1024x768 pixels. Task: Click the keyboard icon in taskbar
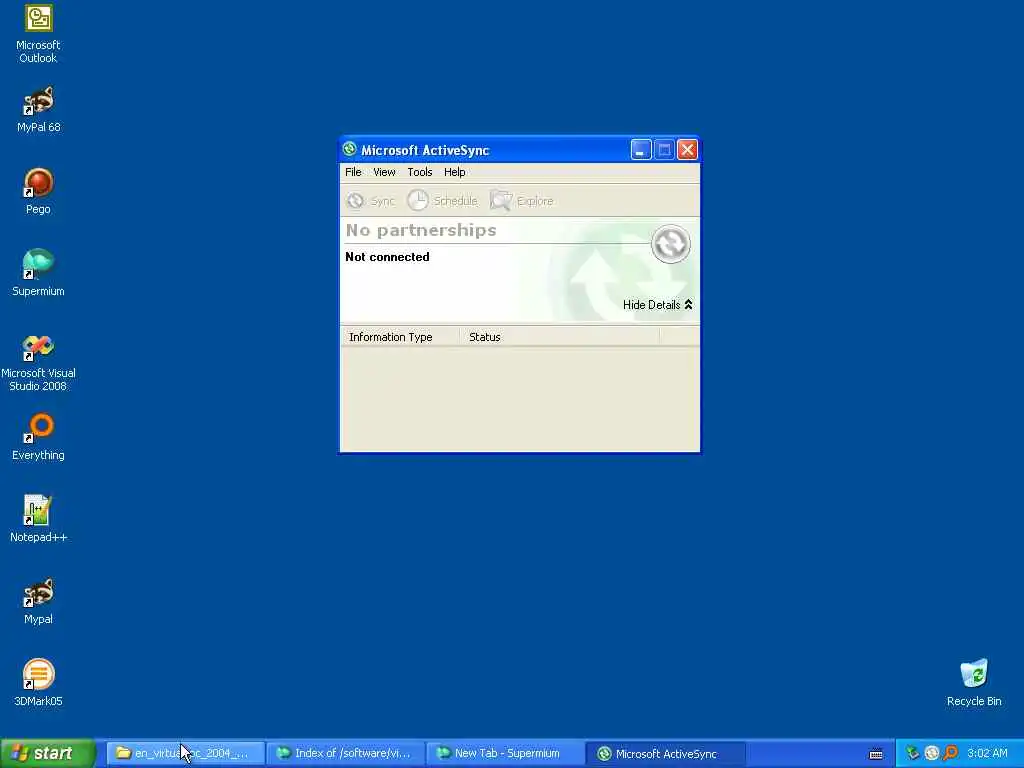(x=876, y=754)
